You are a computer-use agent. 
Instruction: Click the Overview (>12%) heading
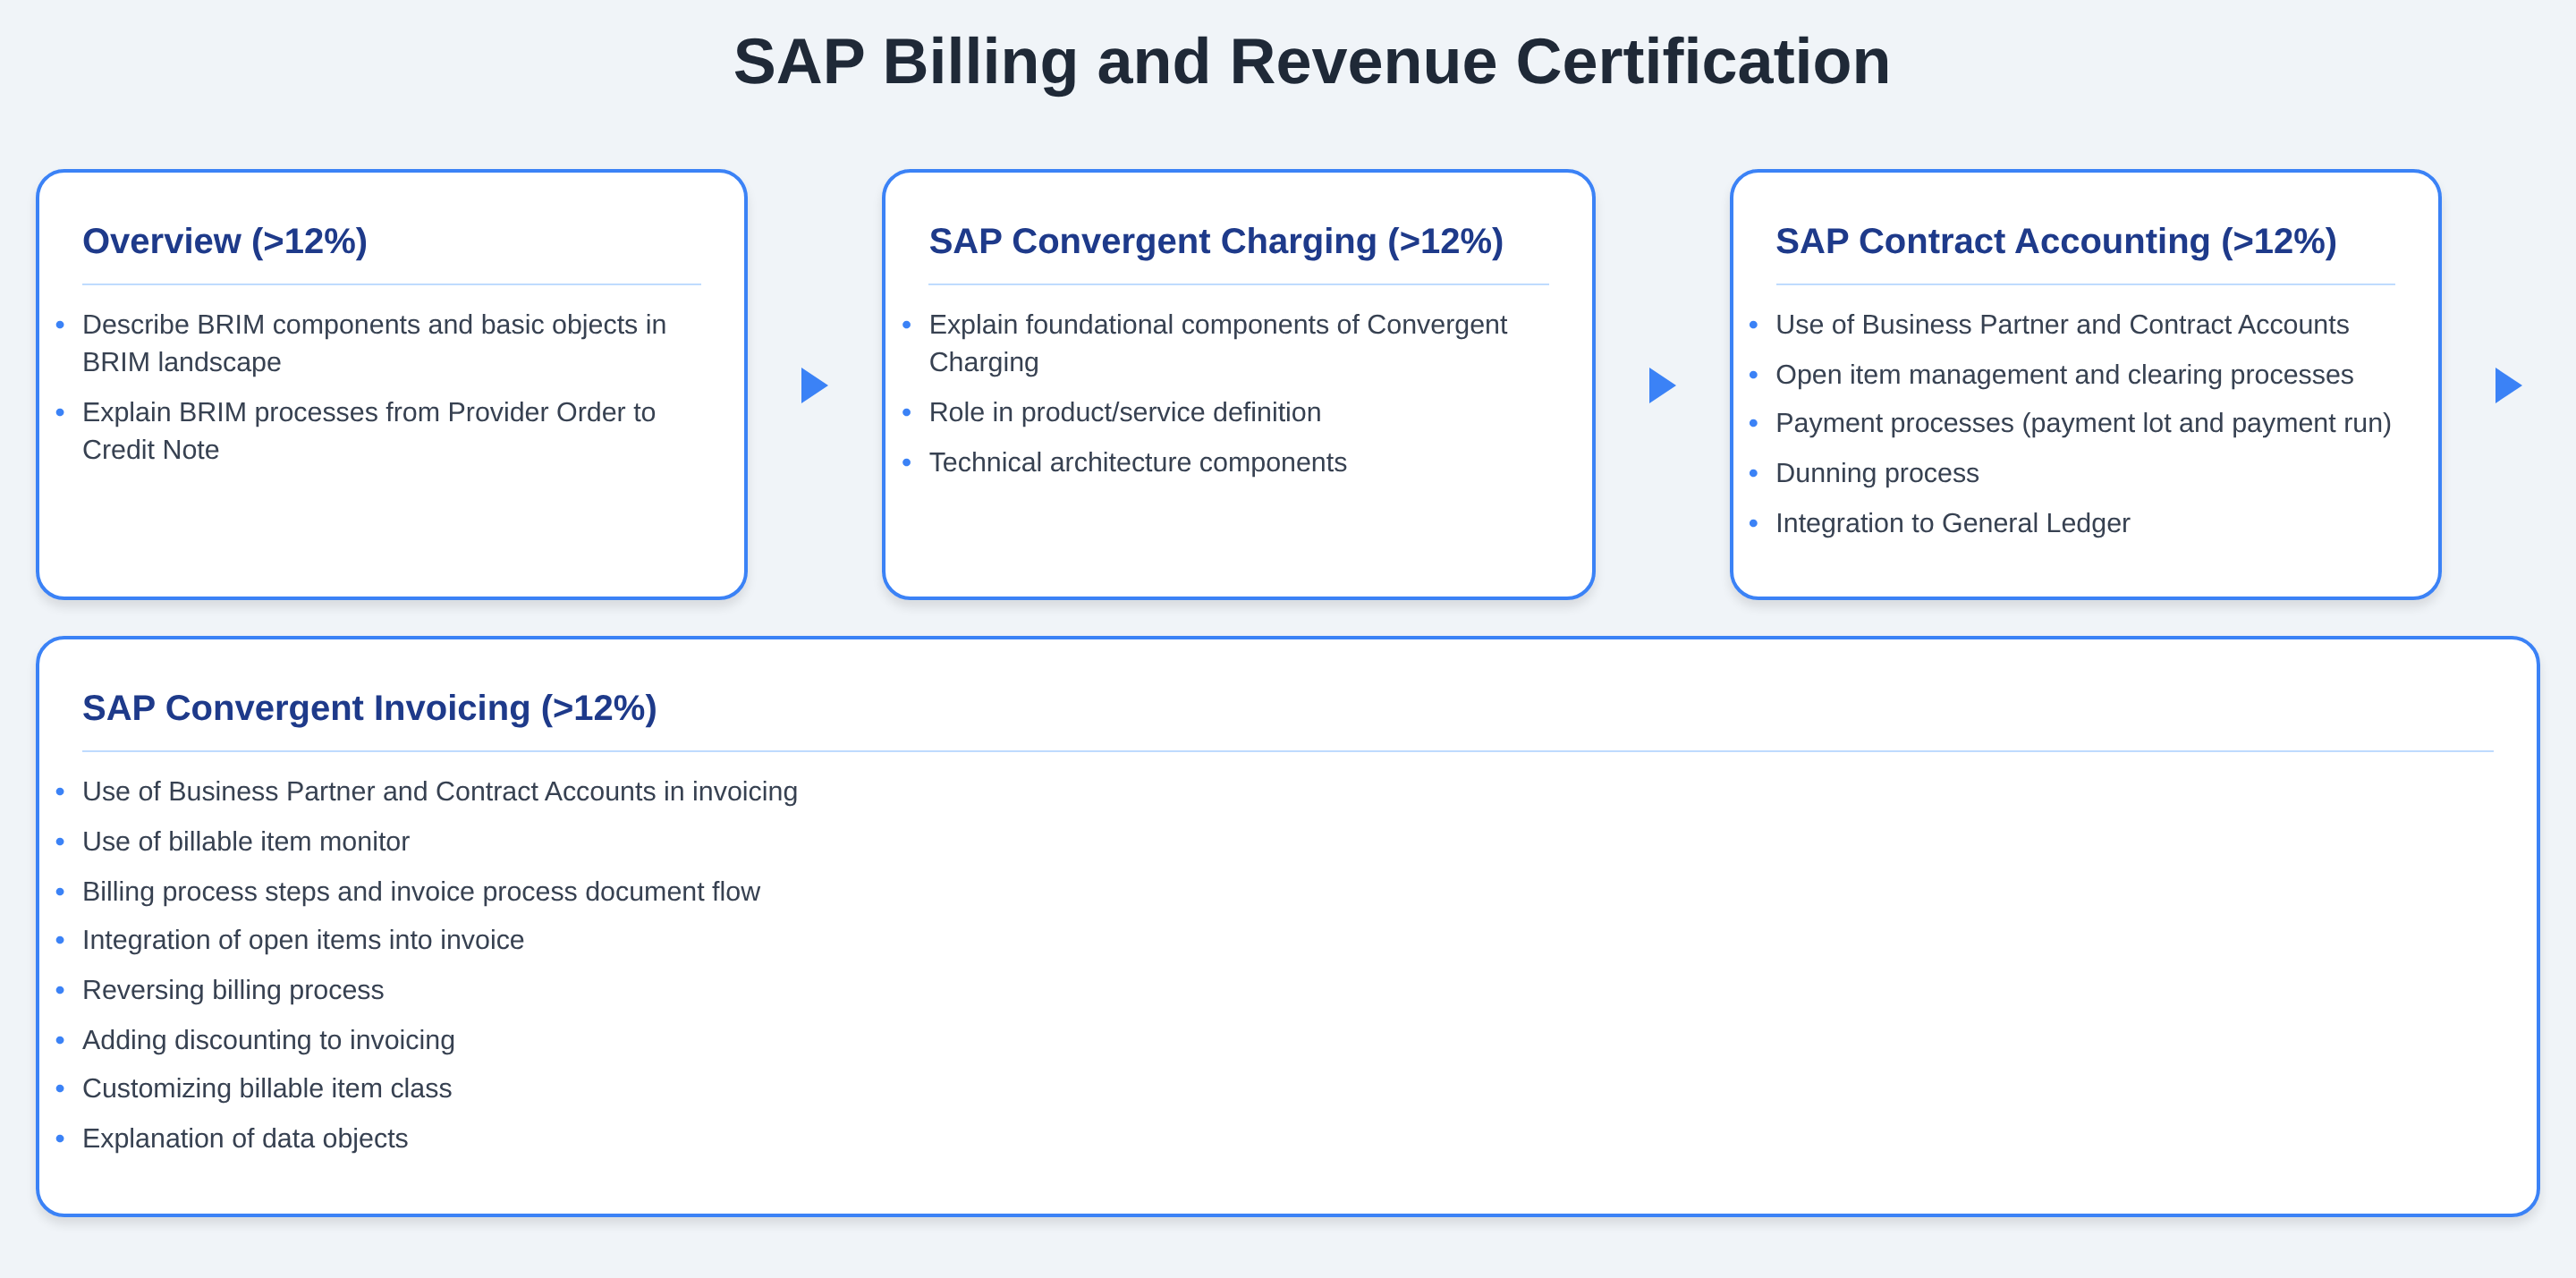click(225, 241)
